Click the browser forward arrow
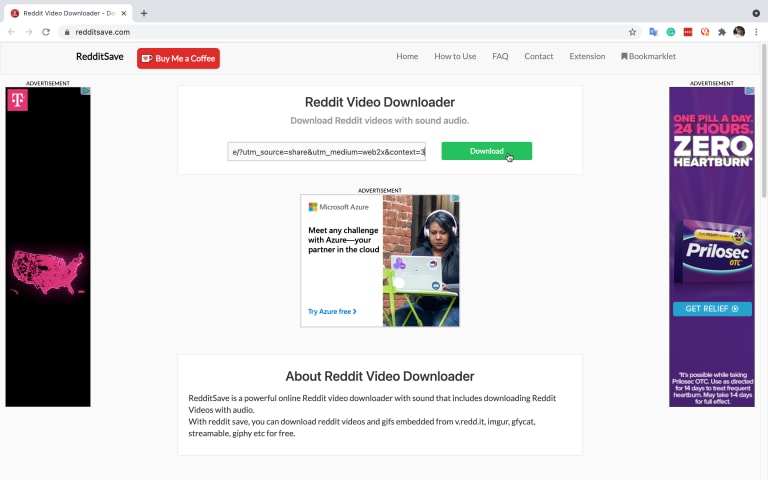The width and height of the screenshot is (768, 480). [29, 32]
